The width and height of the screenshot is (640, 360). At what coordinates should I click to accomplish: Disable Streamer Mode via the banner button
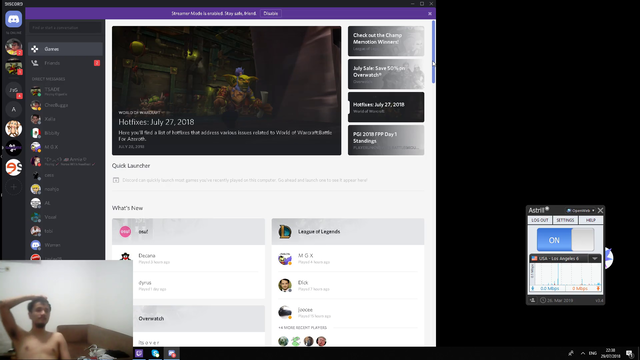coord(270,13)
